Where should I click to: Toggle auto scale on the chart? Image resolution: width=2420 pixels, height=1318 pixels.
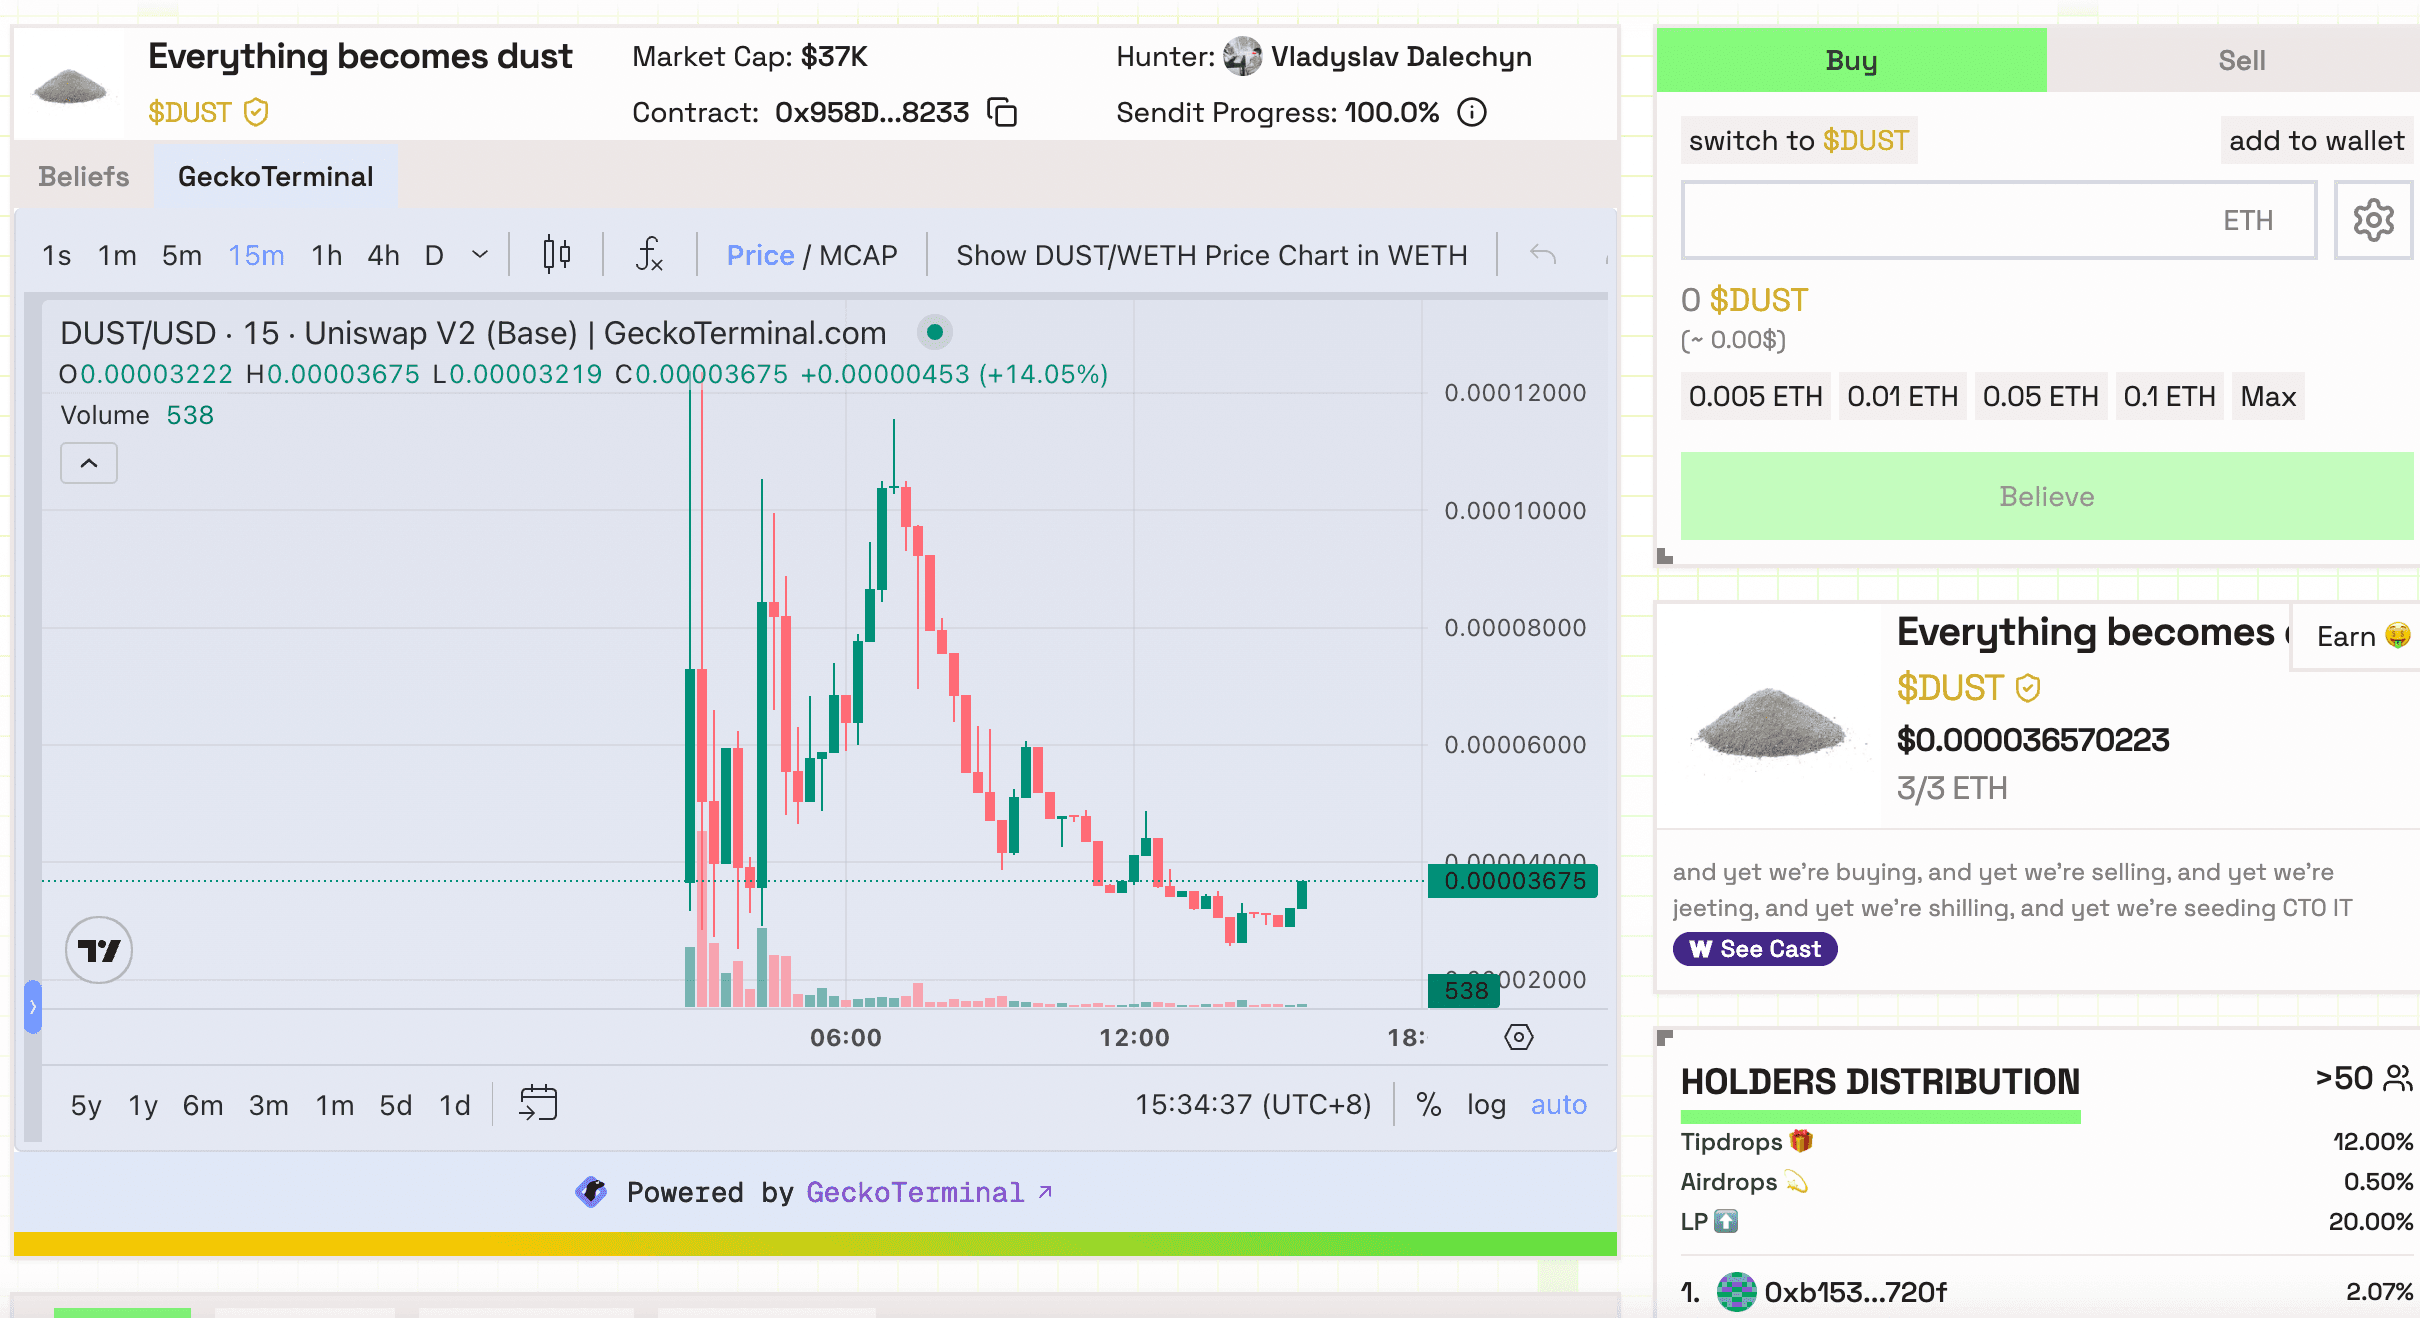click(x=1559, y=1104)
